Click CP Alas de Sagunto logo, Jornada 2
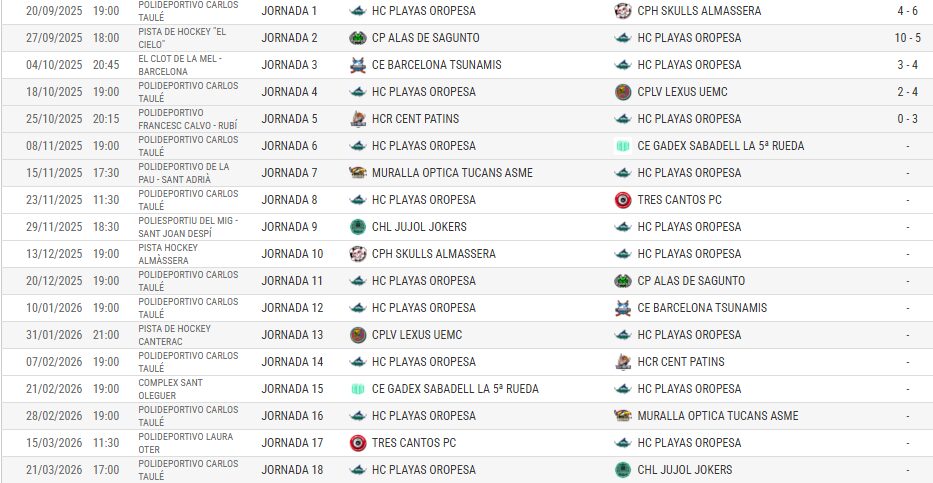The image size is (933, 483). 358,38
